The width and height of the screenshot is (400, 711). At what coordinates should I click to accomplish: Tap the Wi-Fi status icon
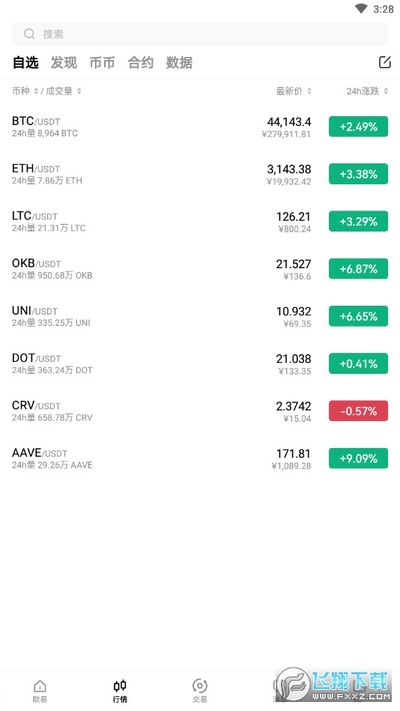tap(361, 9)
